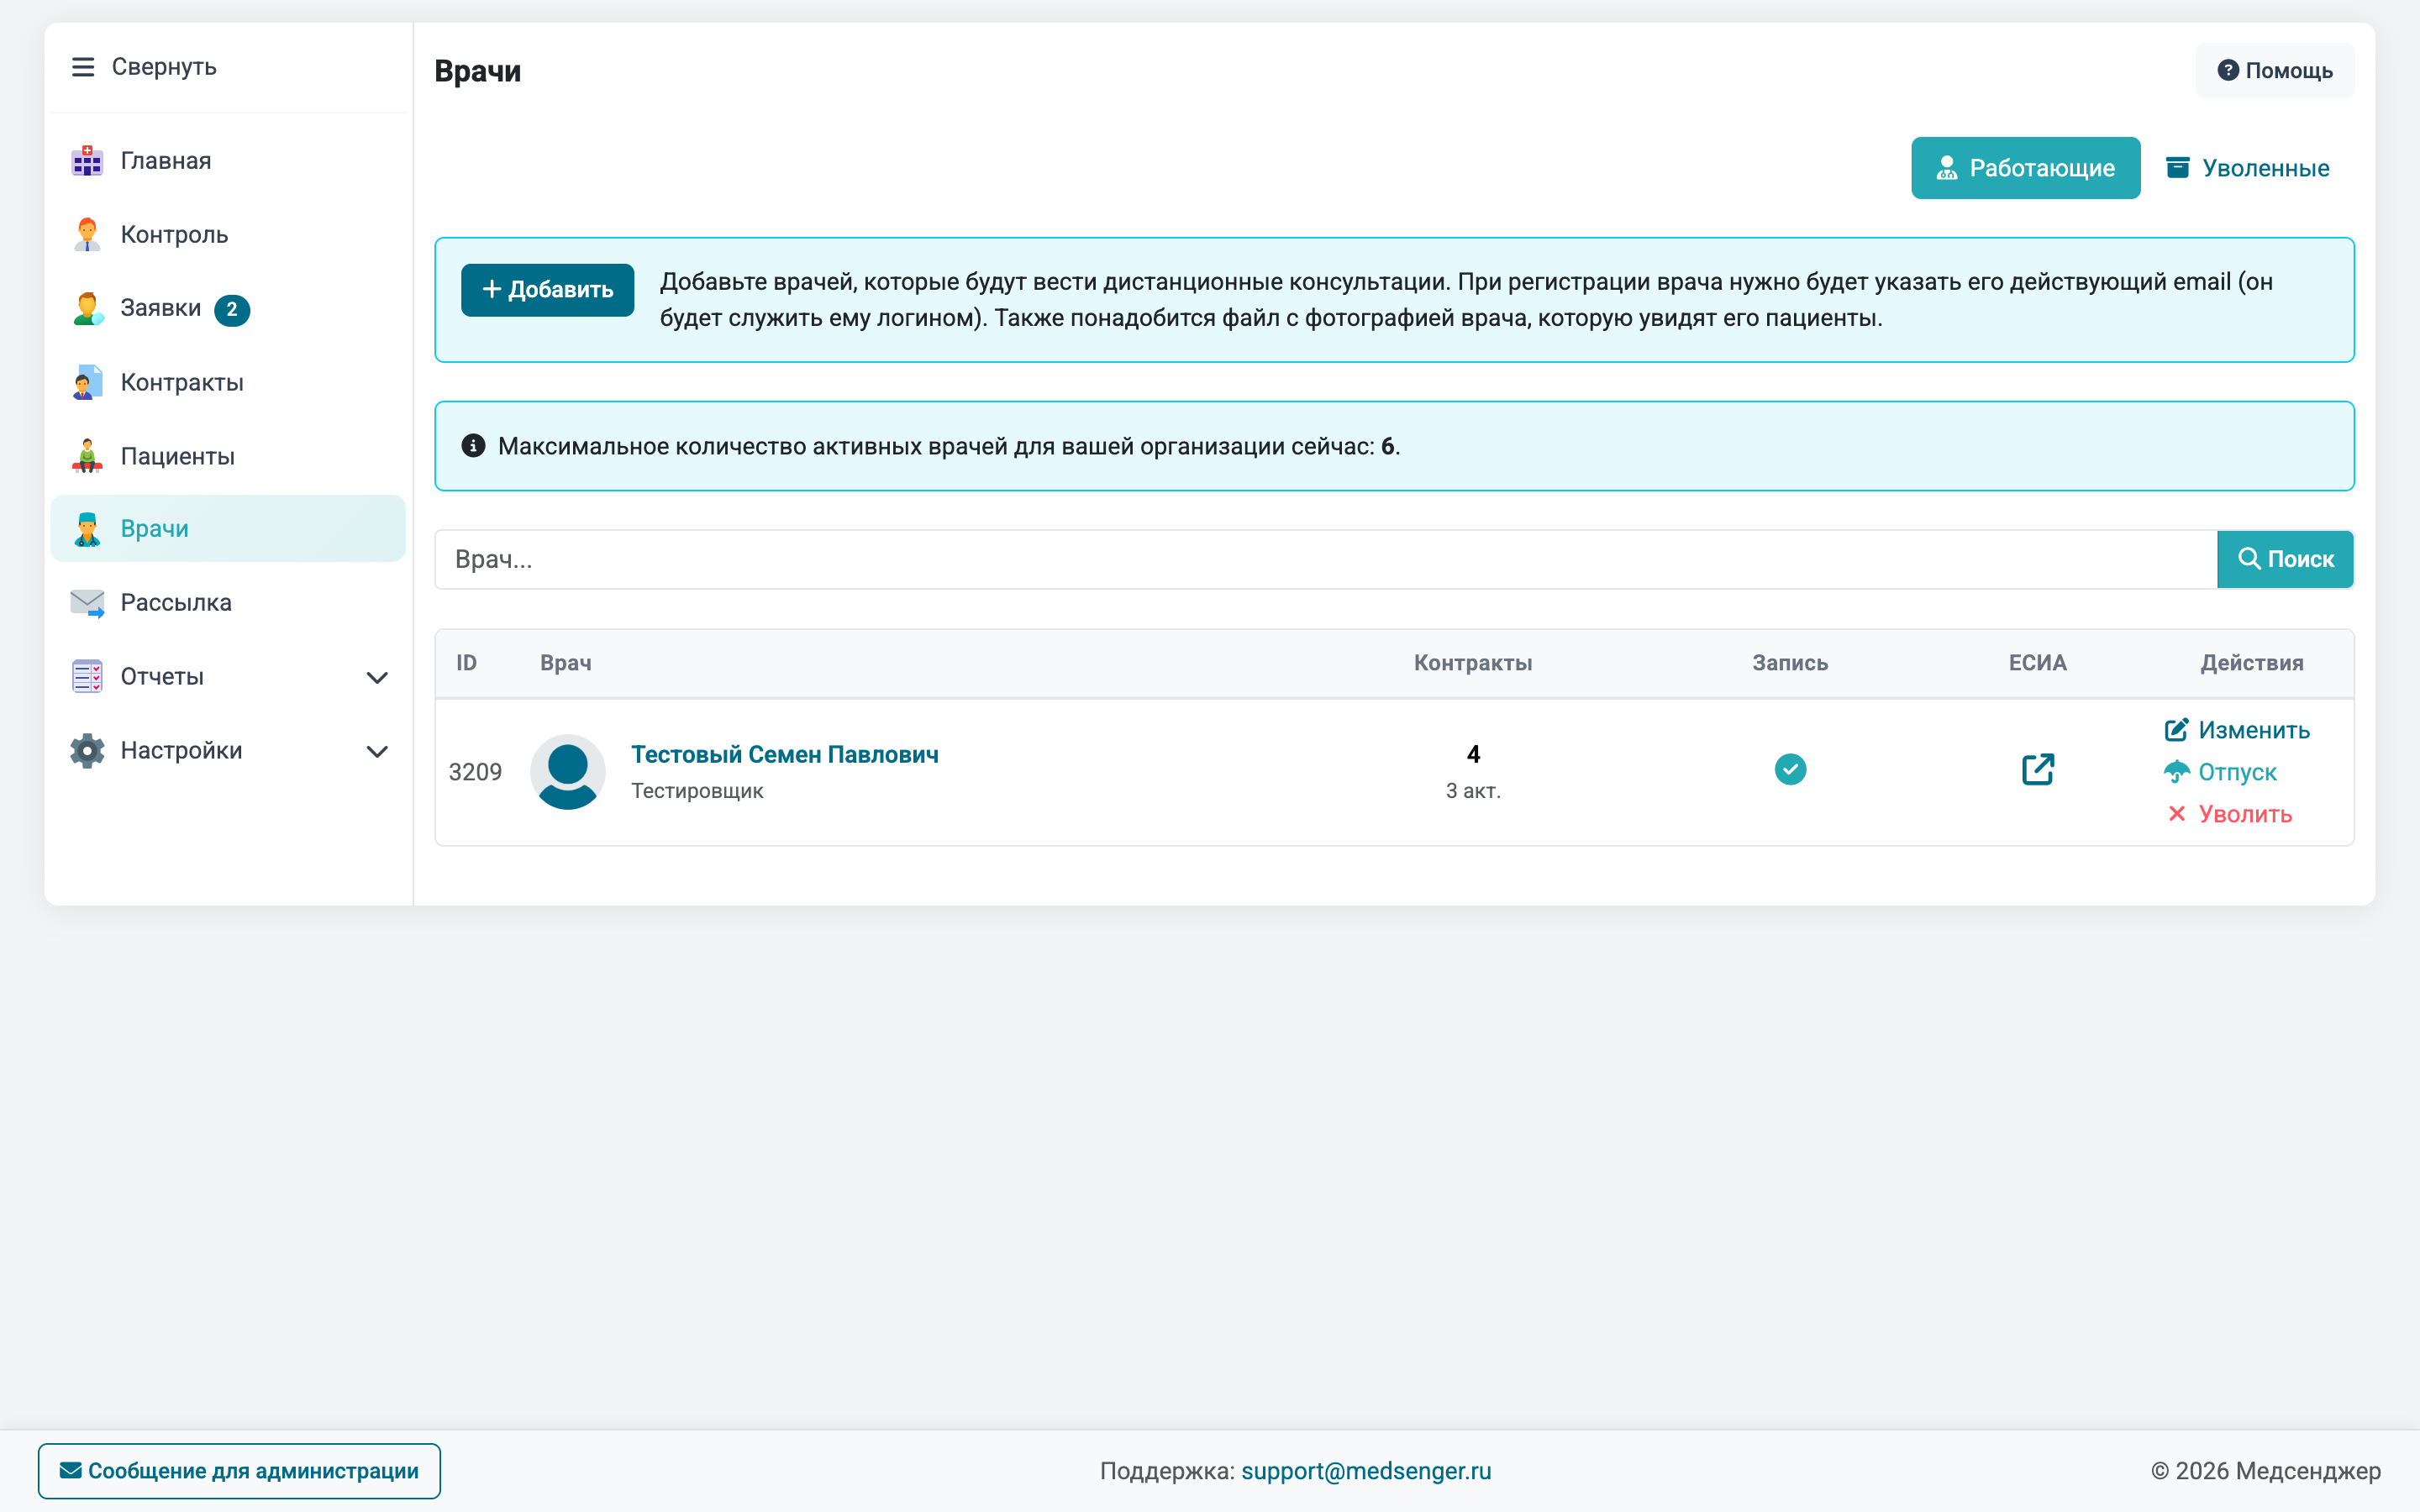Select the active Врачи menu item
Screen dimensions: 2420x1512
click(228, 529)
